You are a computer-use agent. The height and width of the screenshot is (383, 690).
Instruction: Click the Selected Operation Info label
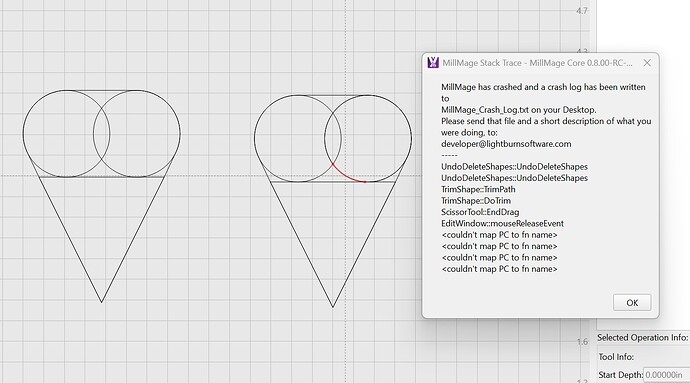coord(642,338)
